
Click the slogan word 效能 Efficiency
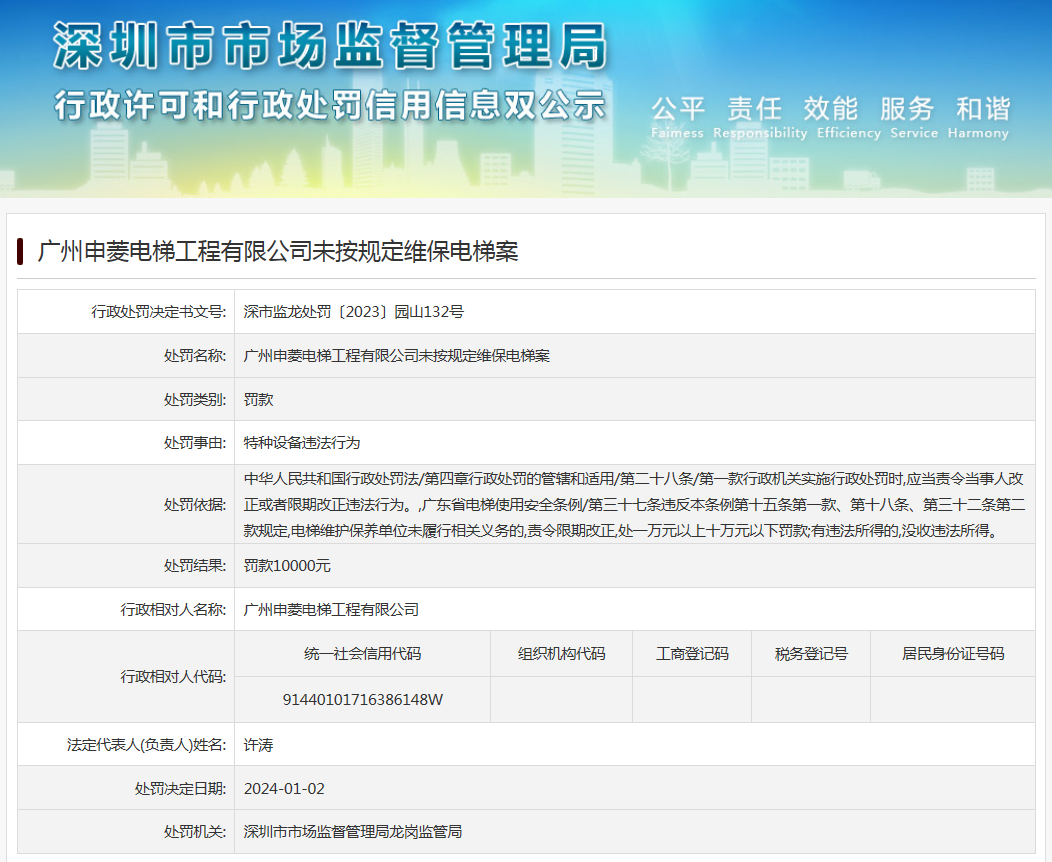849,117
